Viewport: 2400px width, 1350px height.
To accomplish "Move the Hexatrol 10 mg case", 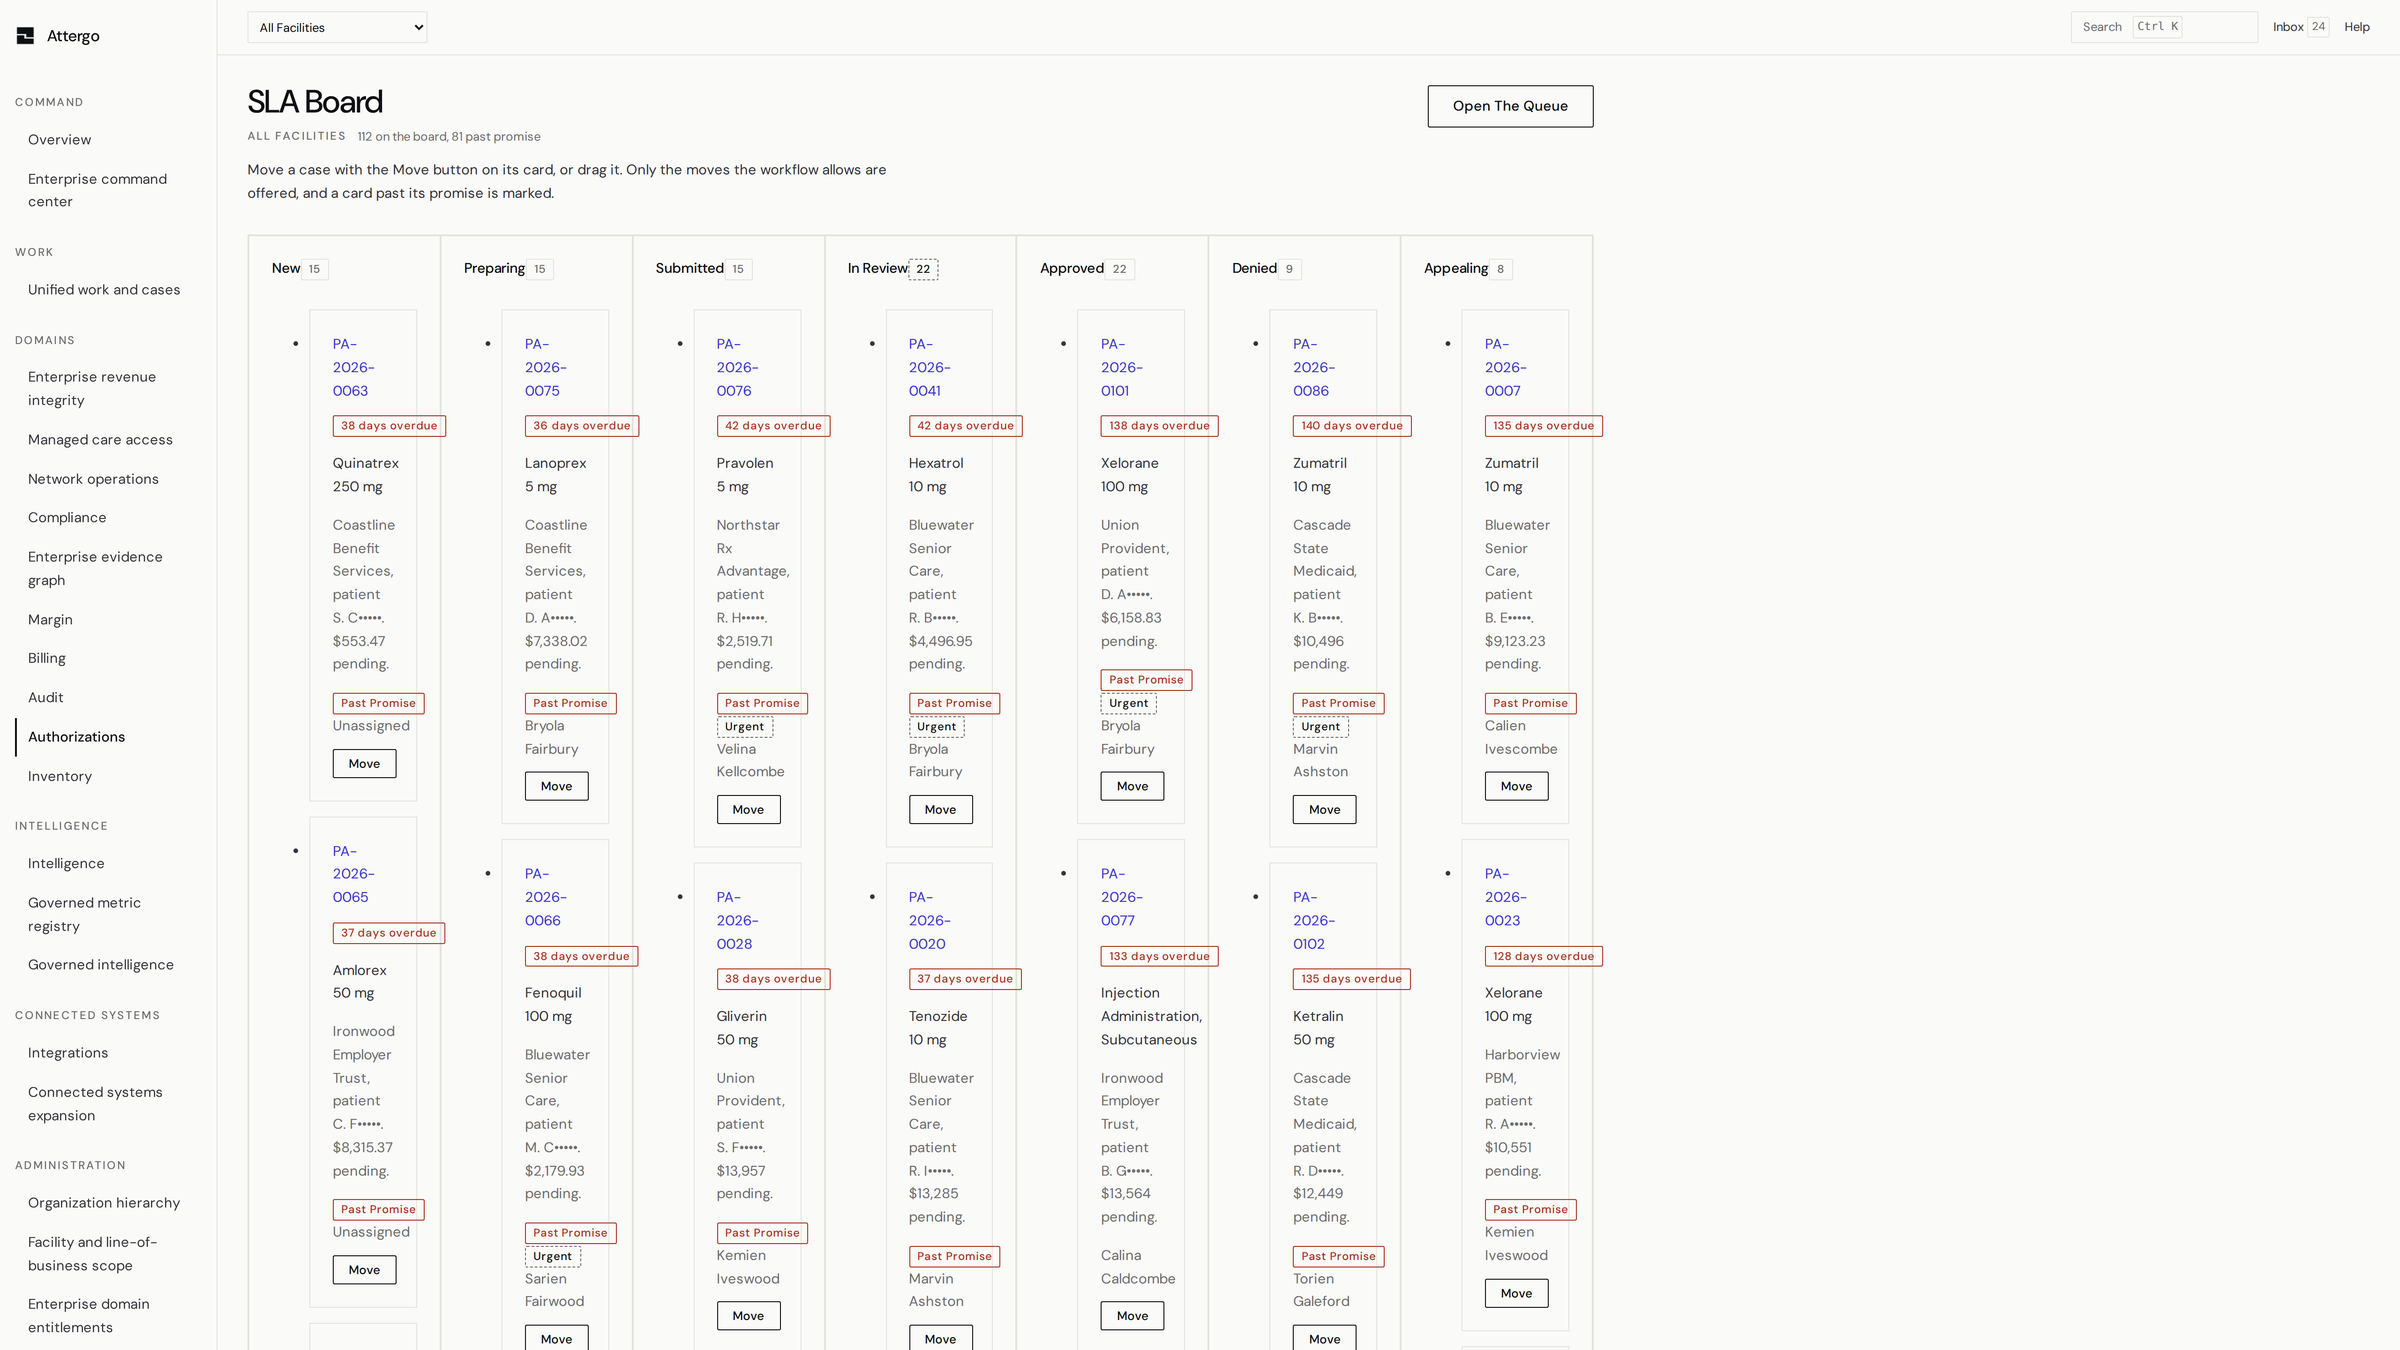I will coord(940,810).
